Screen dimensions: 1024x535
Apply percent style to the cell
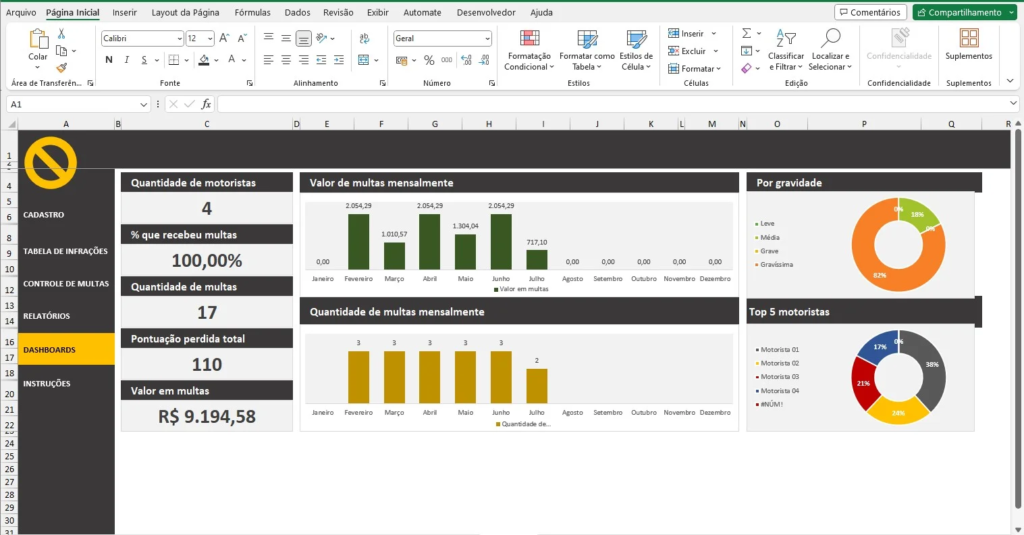(429, 60)
